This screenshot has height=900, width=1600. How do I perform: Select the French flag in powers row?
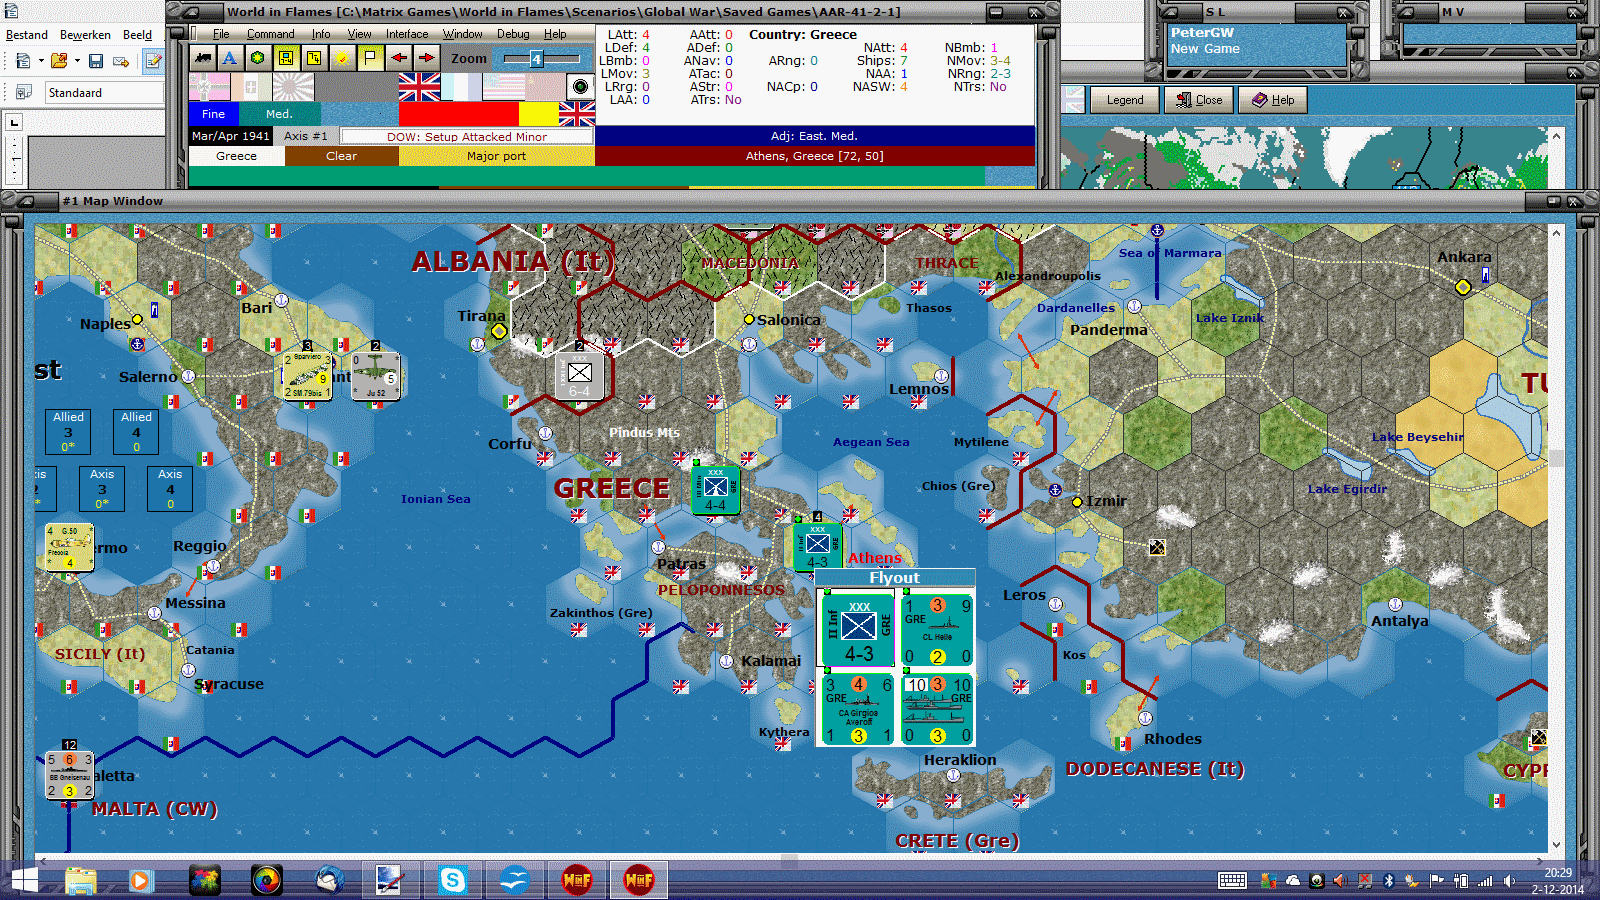(461, 87)
